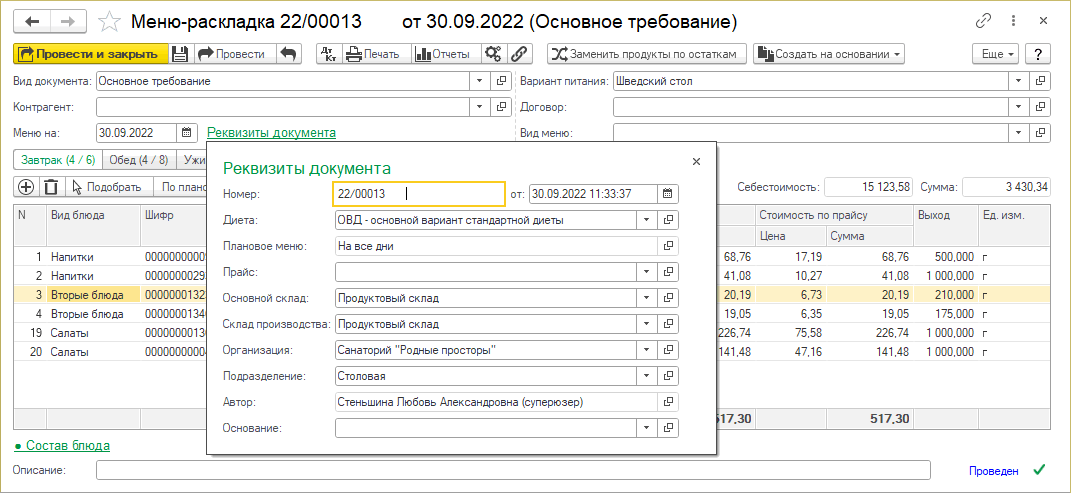
Task: Open Плановое меню value form icon
Action: click(x=669, y=246)
